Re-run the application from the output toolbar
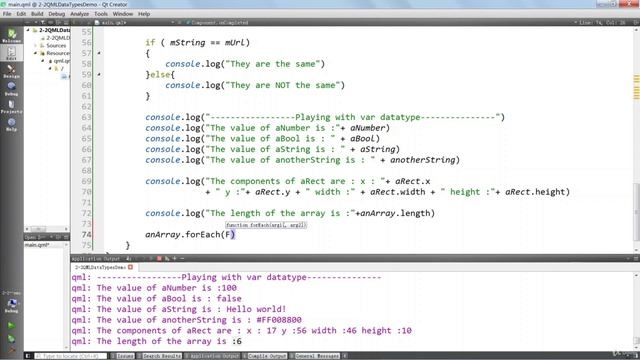The image size is (640, 360). pyautogui.click(x=167, y=258)
